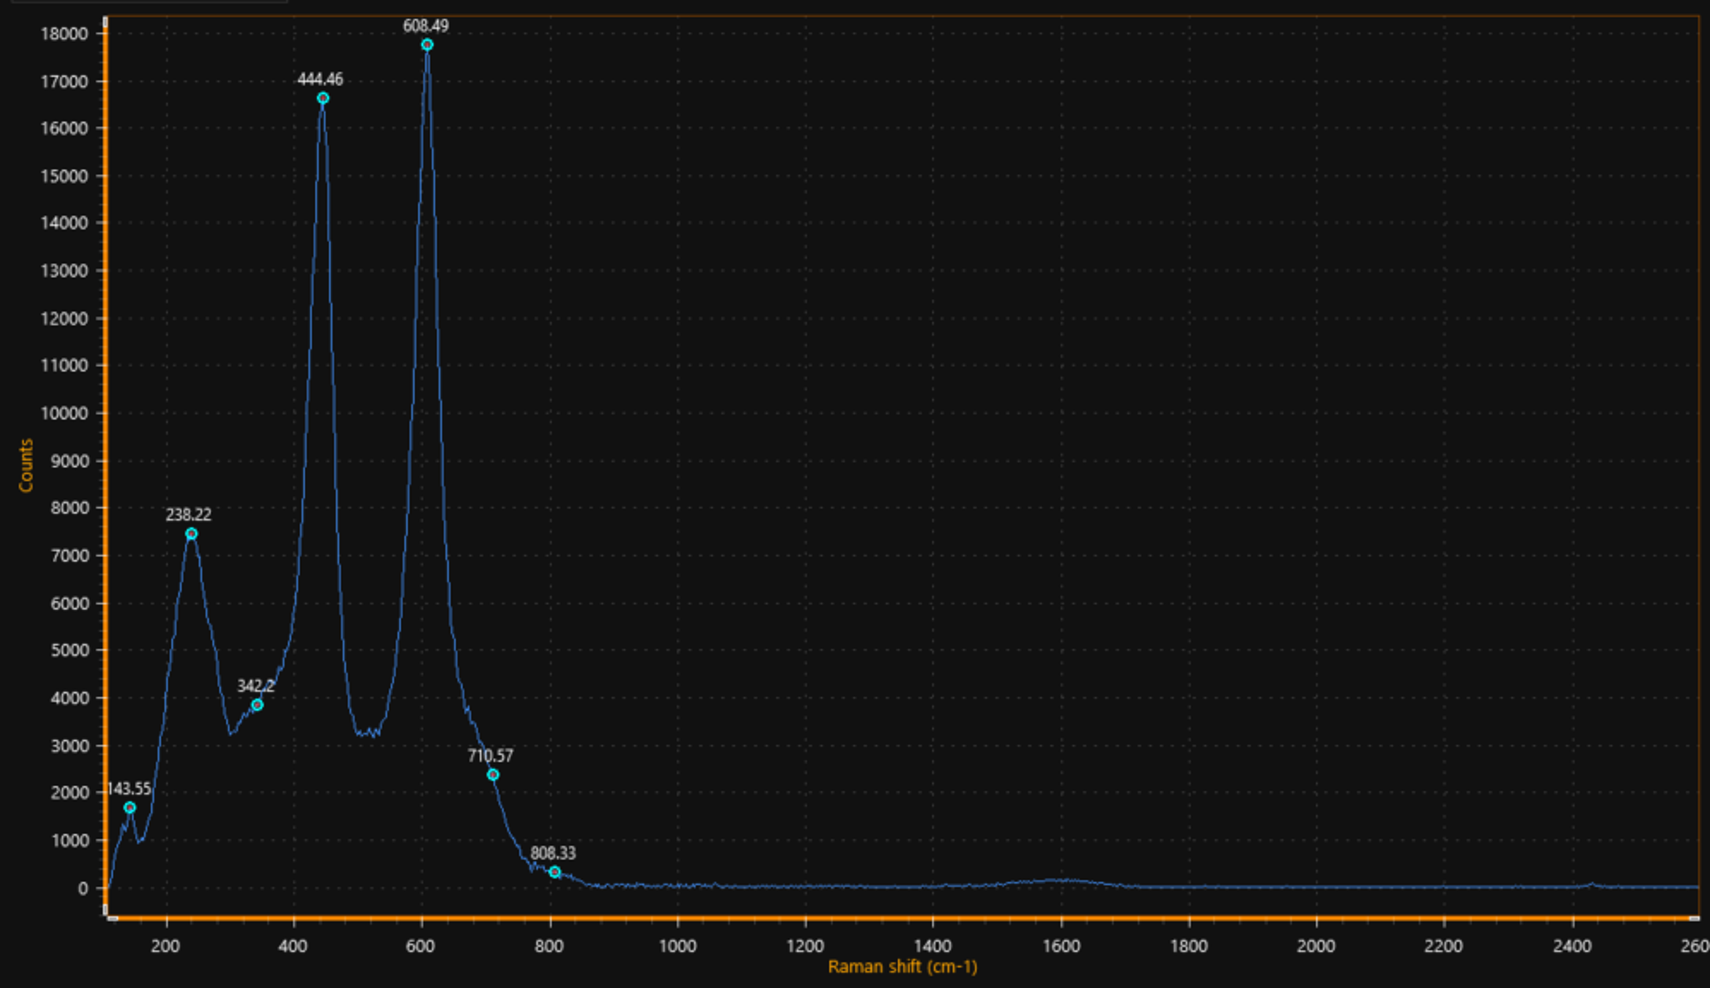Click the 0 tick label on Y axis
The width and height of the screenshot is (1710, 988).
coord(84,888)
